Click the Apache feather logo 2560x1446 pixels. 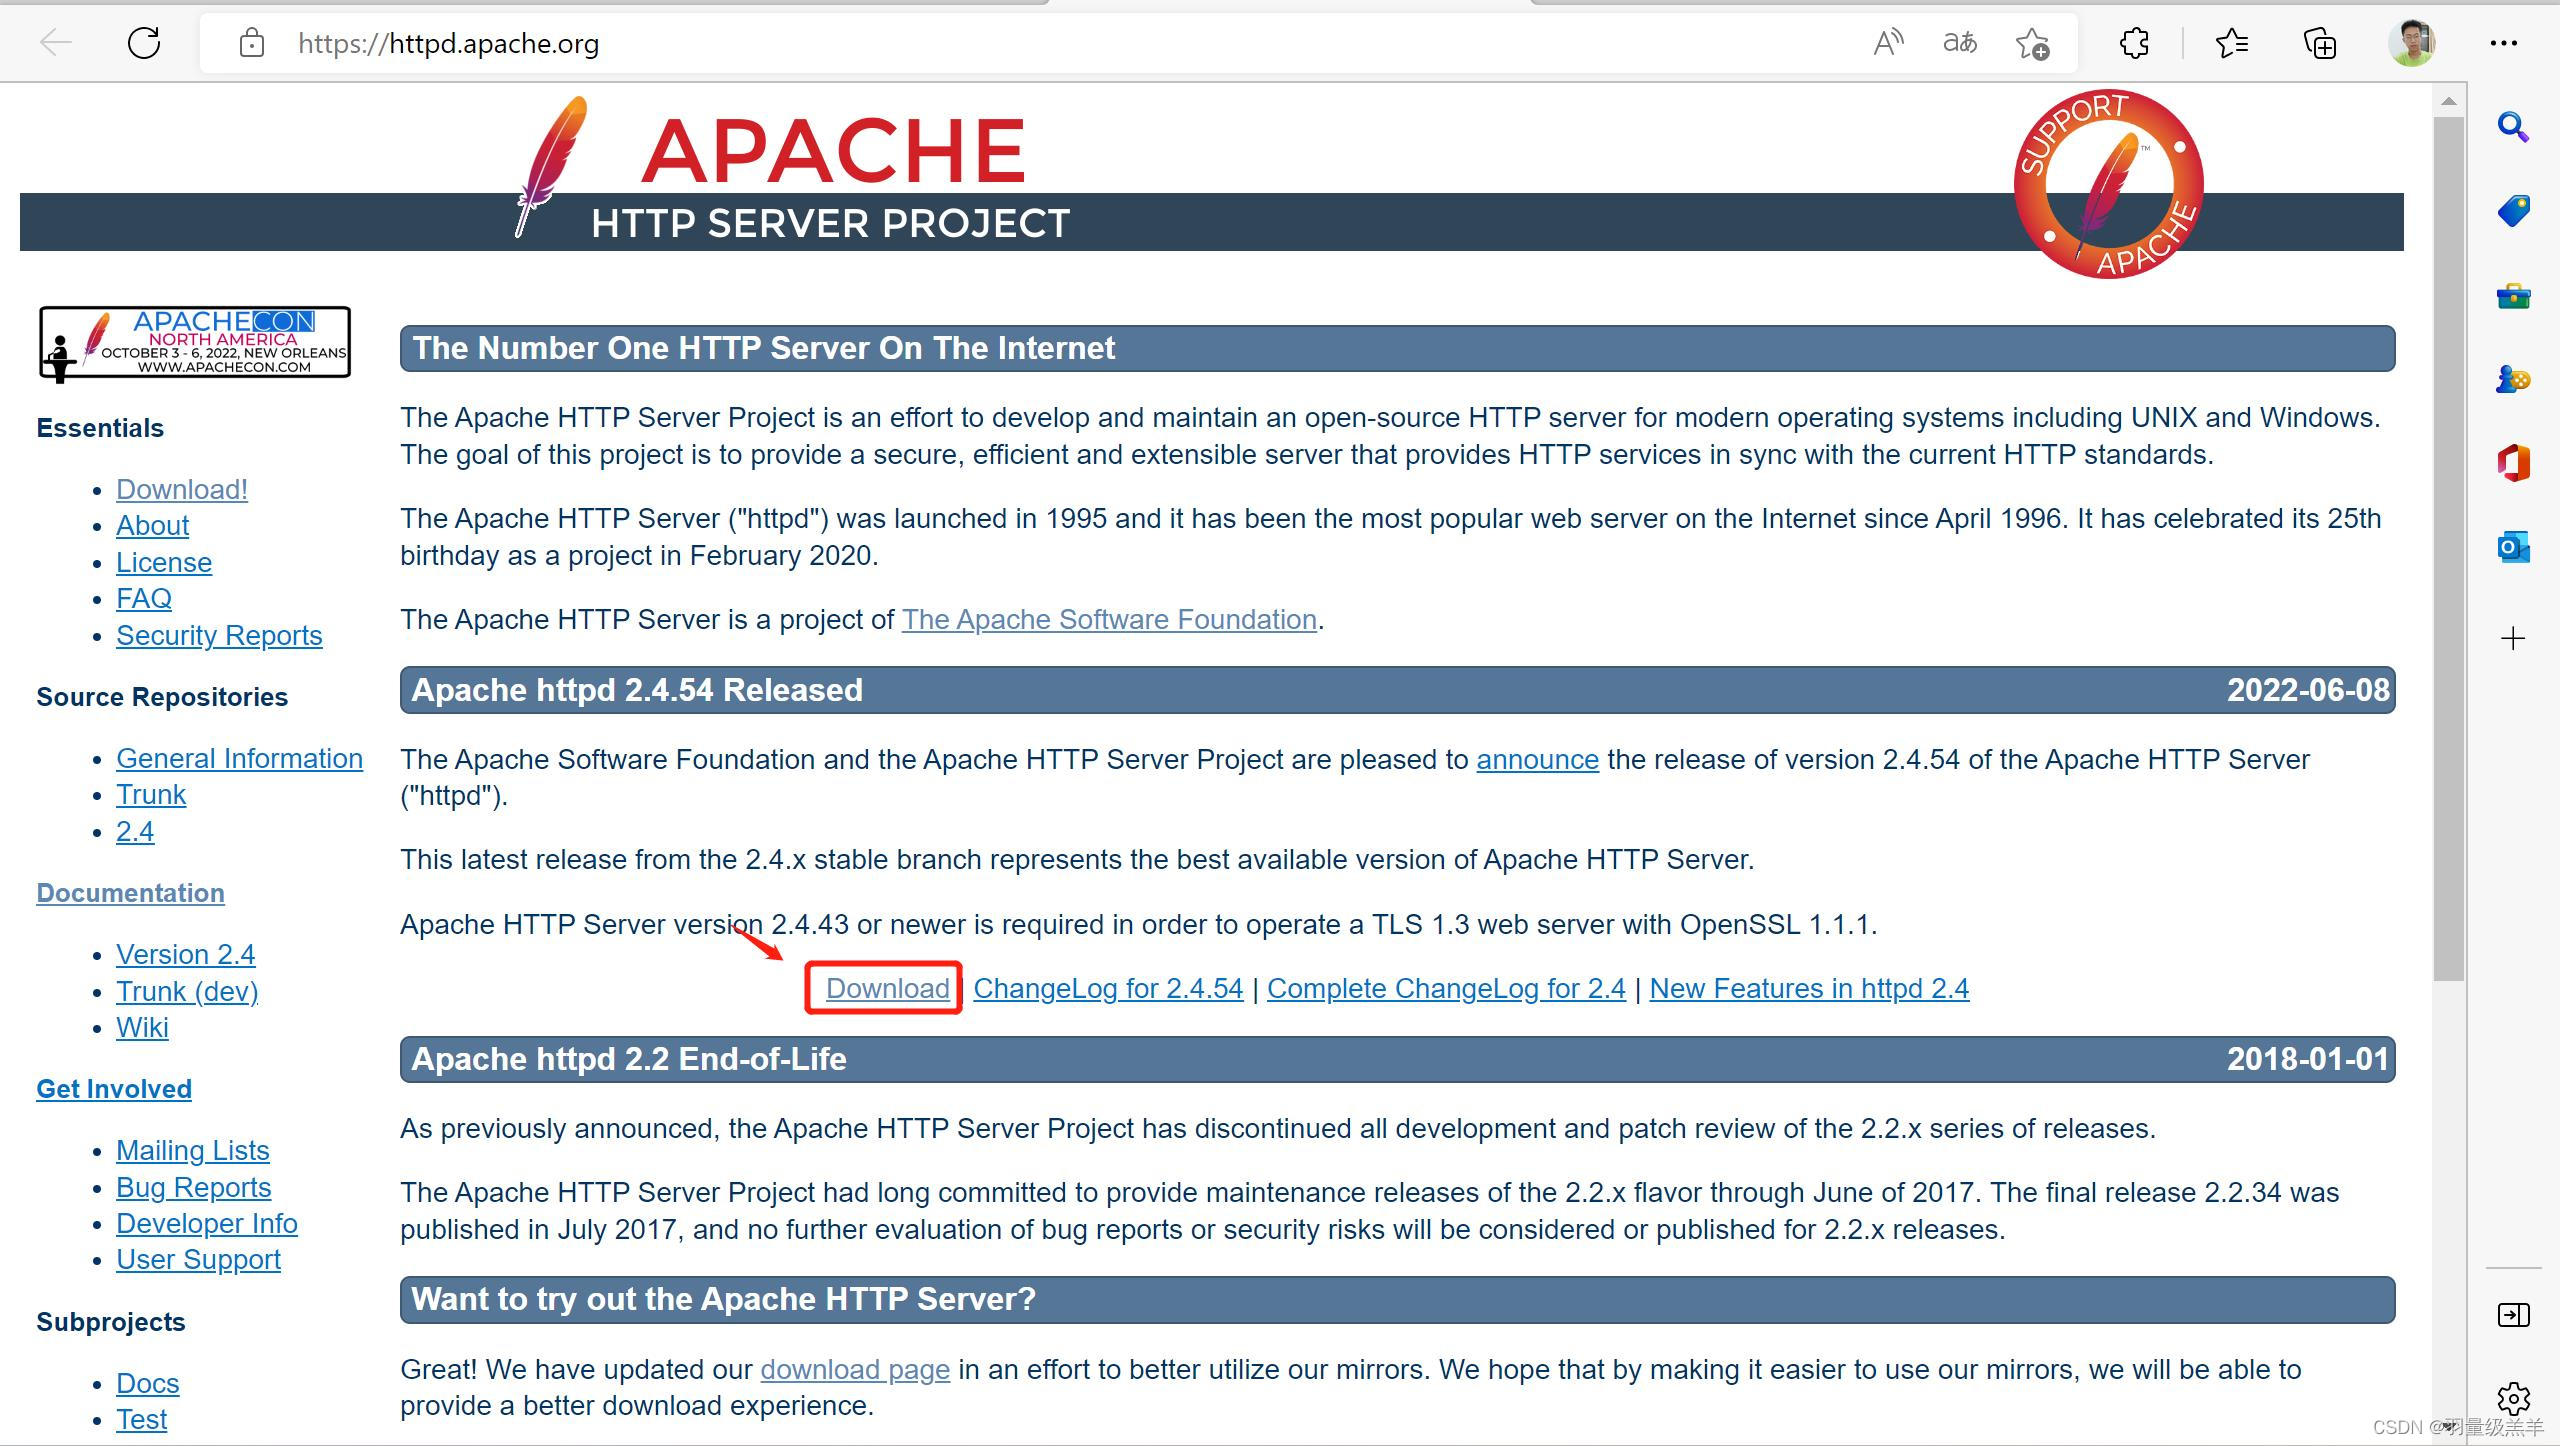tap(550, 165)
